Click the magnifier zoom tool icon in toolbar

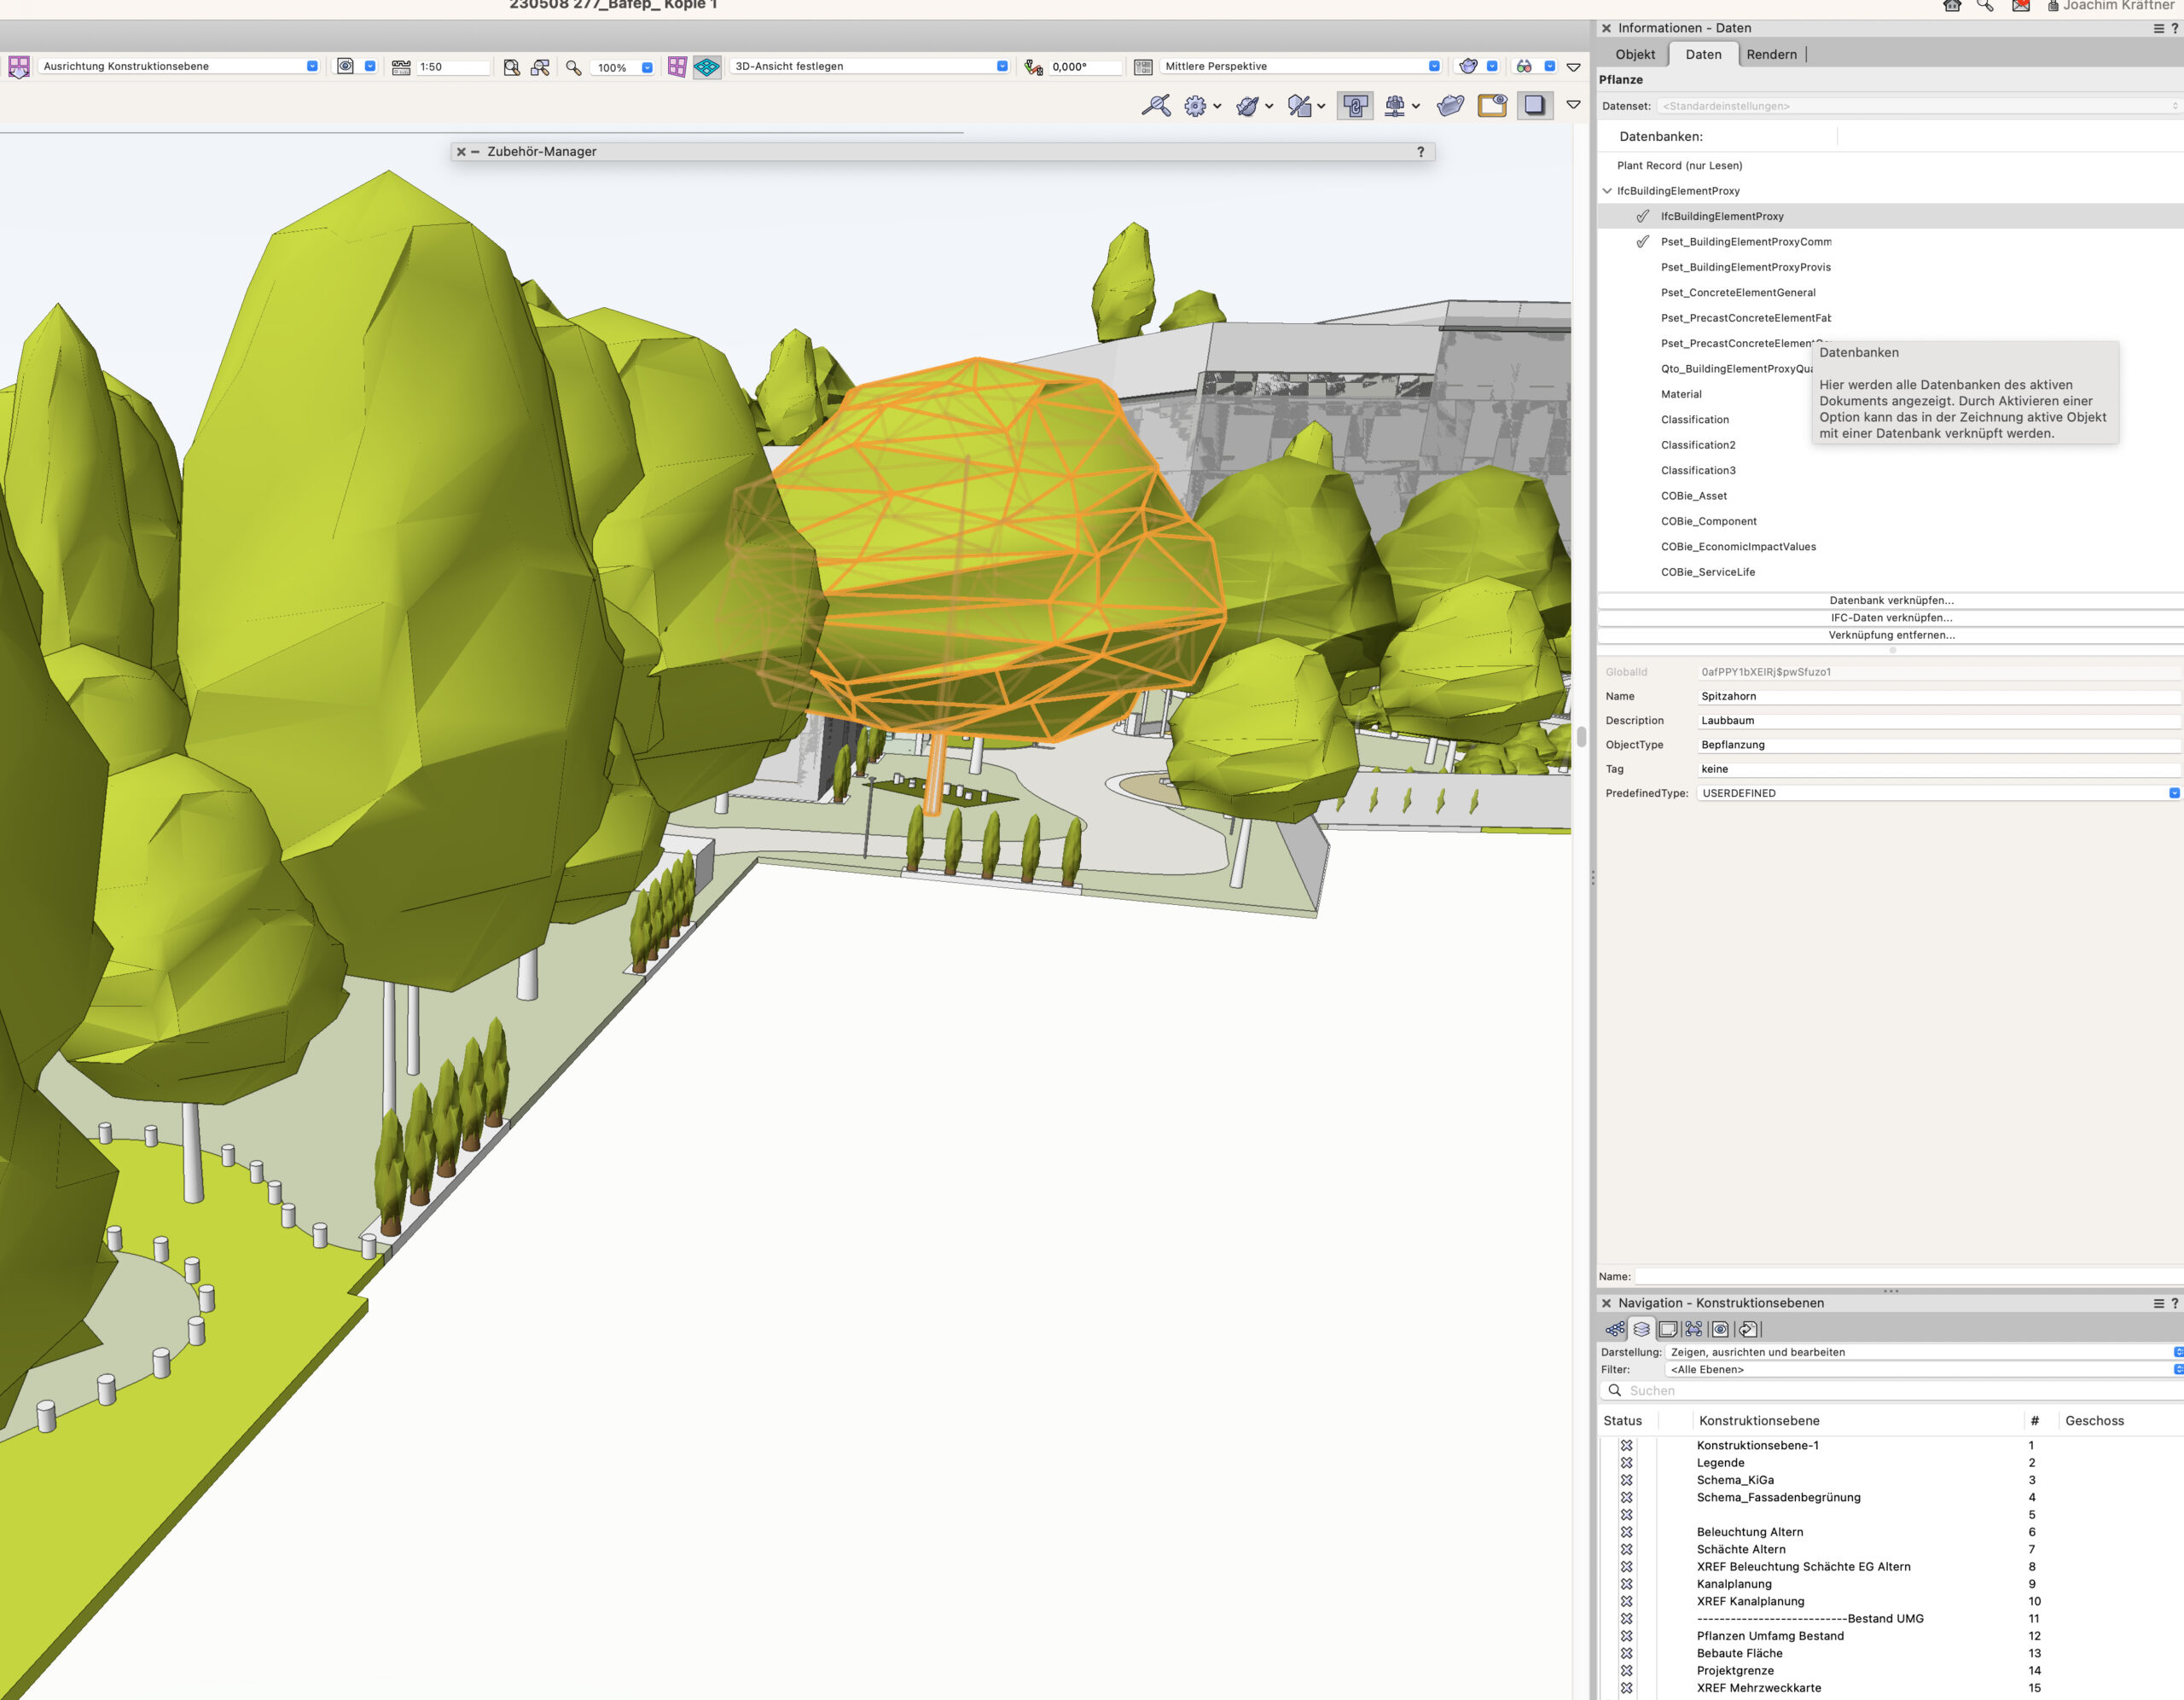573,67
